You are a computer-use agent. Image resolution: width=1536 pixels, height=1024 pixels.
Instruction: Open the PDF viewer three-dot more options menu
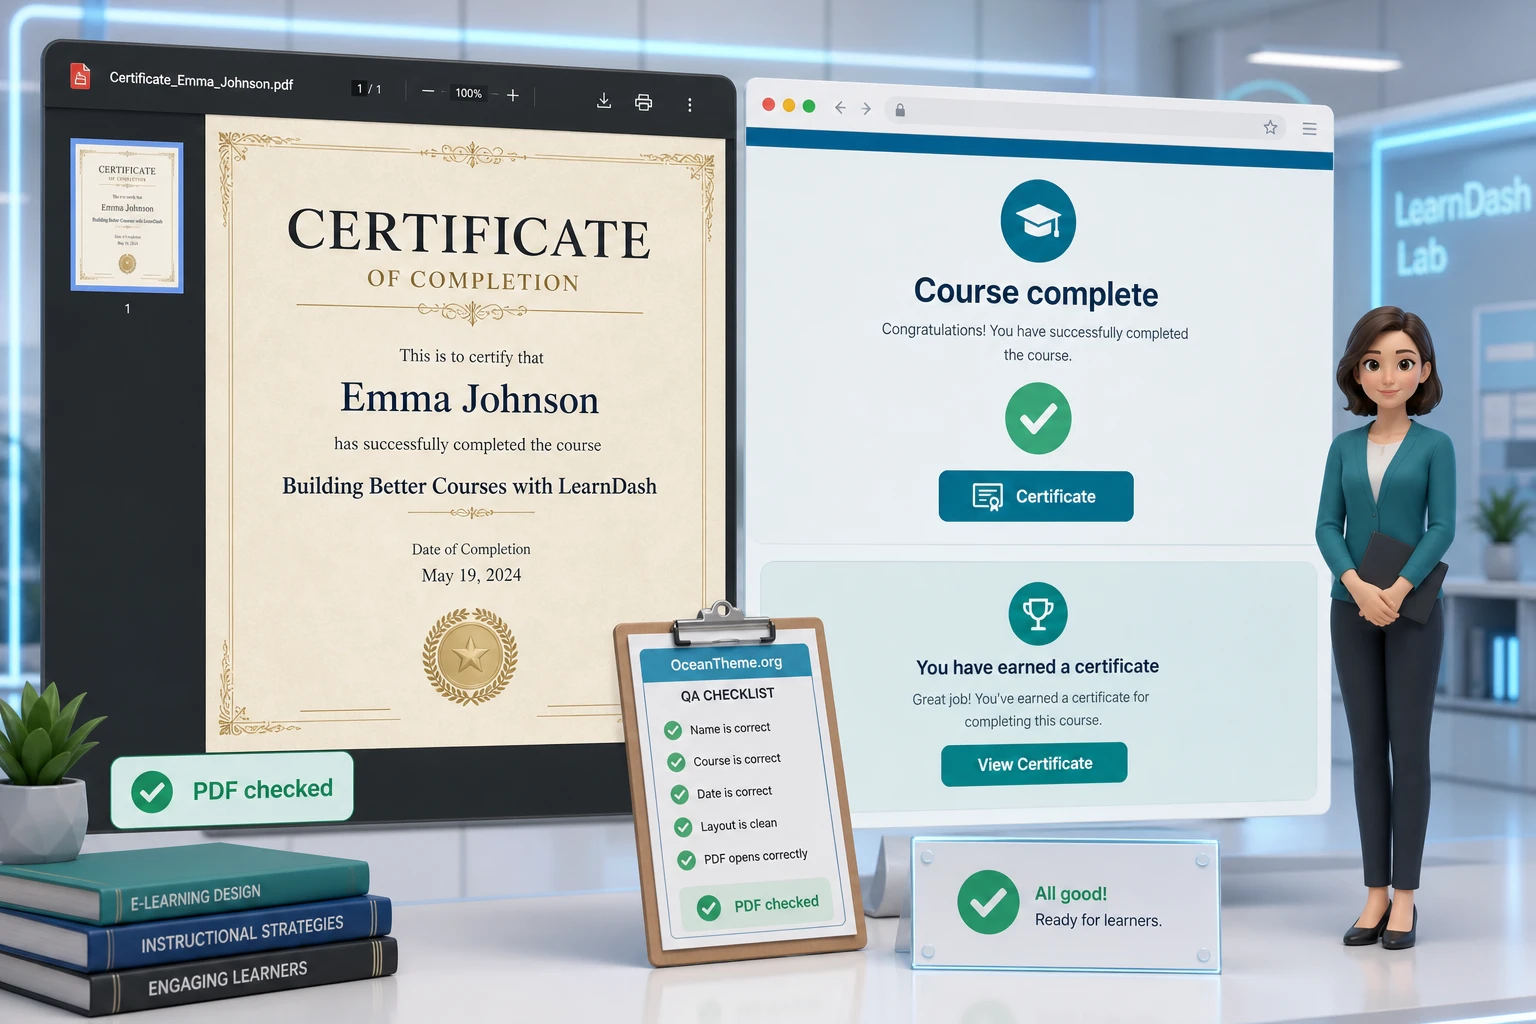689,105
